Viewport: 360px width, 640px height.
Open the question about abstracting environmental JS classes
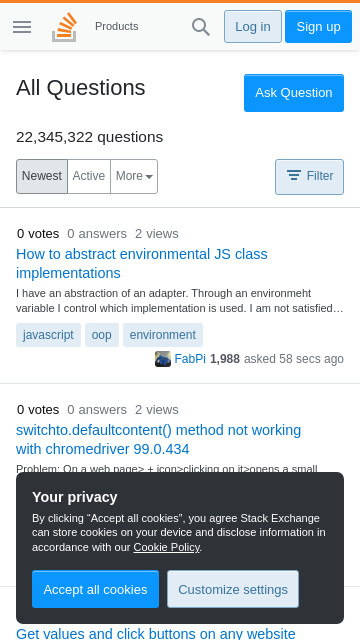coord(142,263)
